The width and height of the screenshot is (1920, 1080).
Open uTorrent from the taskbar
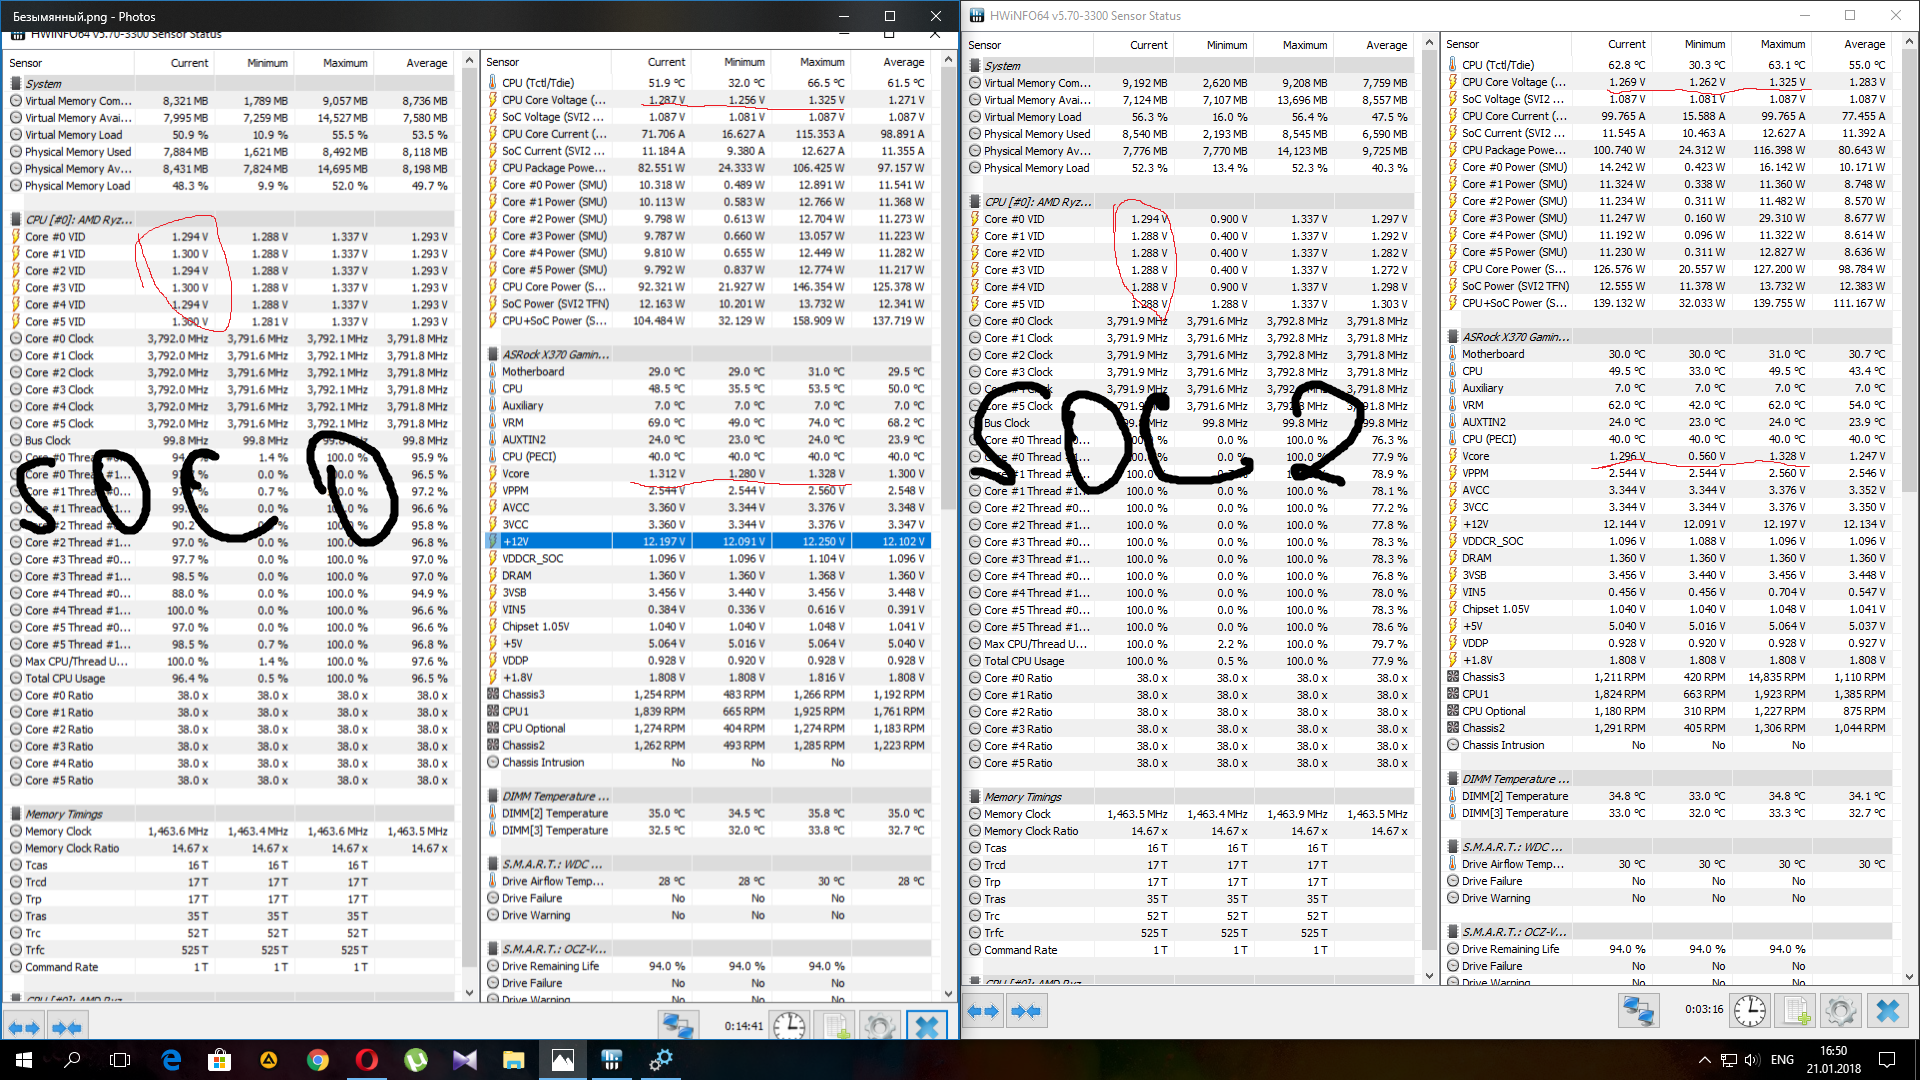pos(416,1059)
